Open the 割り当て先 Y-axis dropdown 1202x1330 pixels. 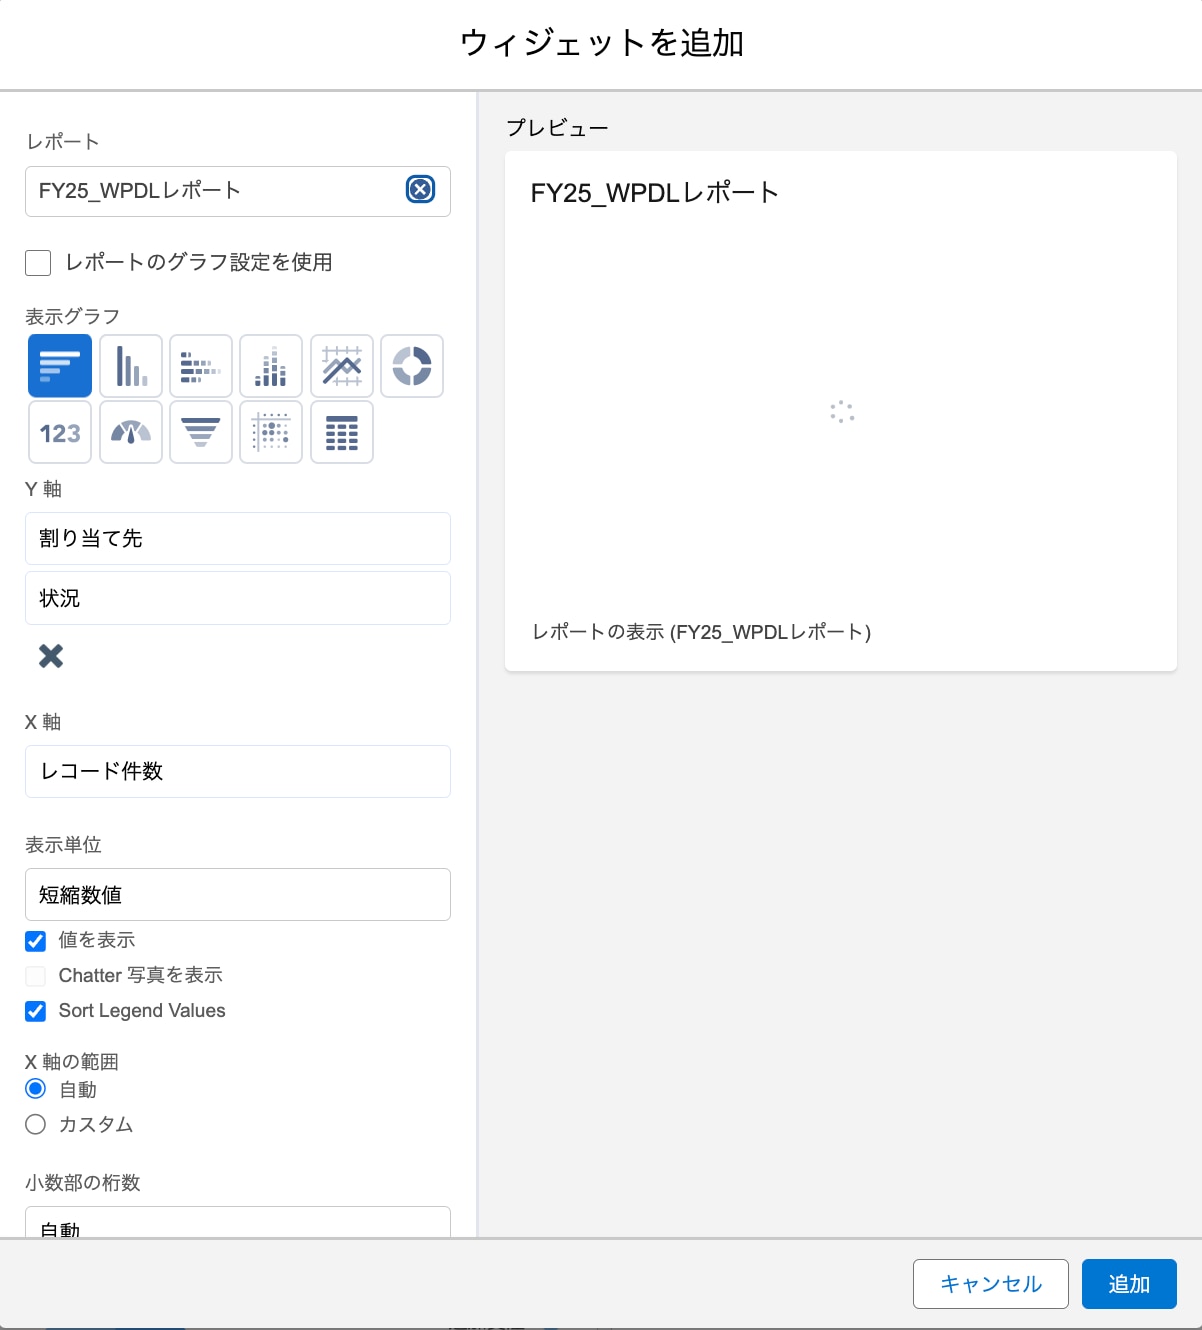[x=238, y=538]
